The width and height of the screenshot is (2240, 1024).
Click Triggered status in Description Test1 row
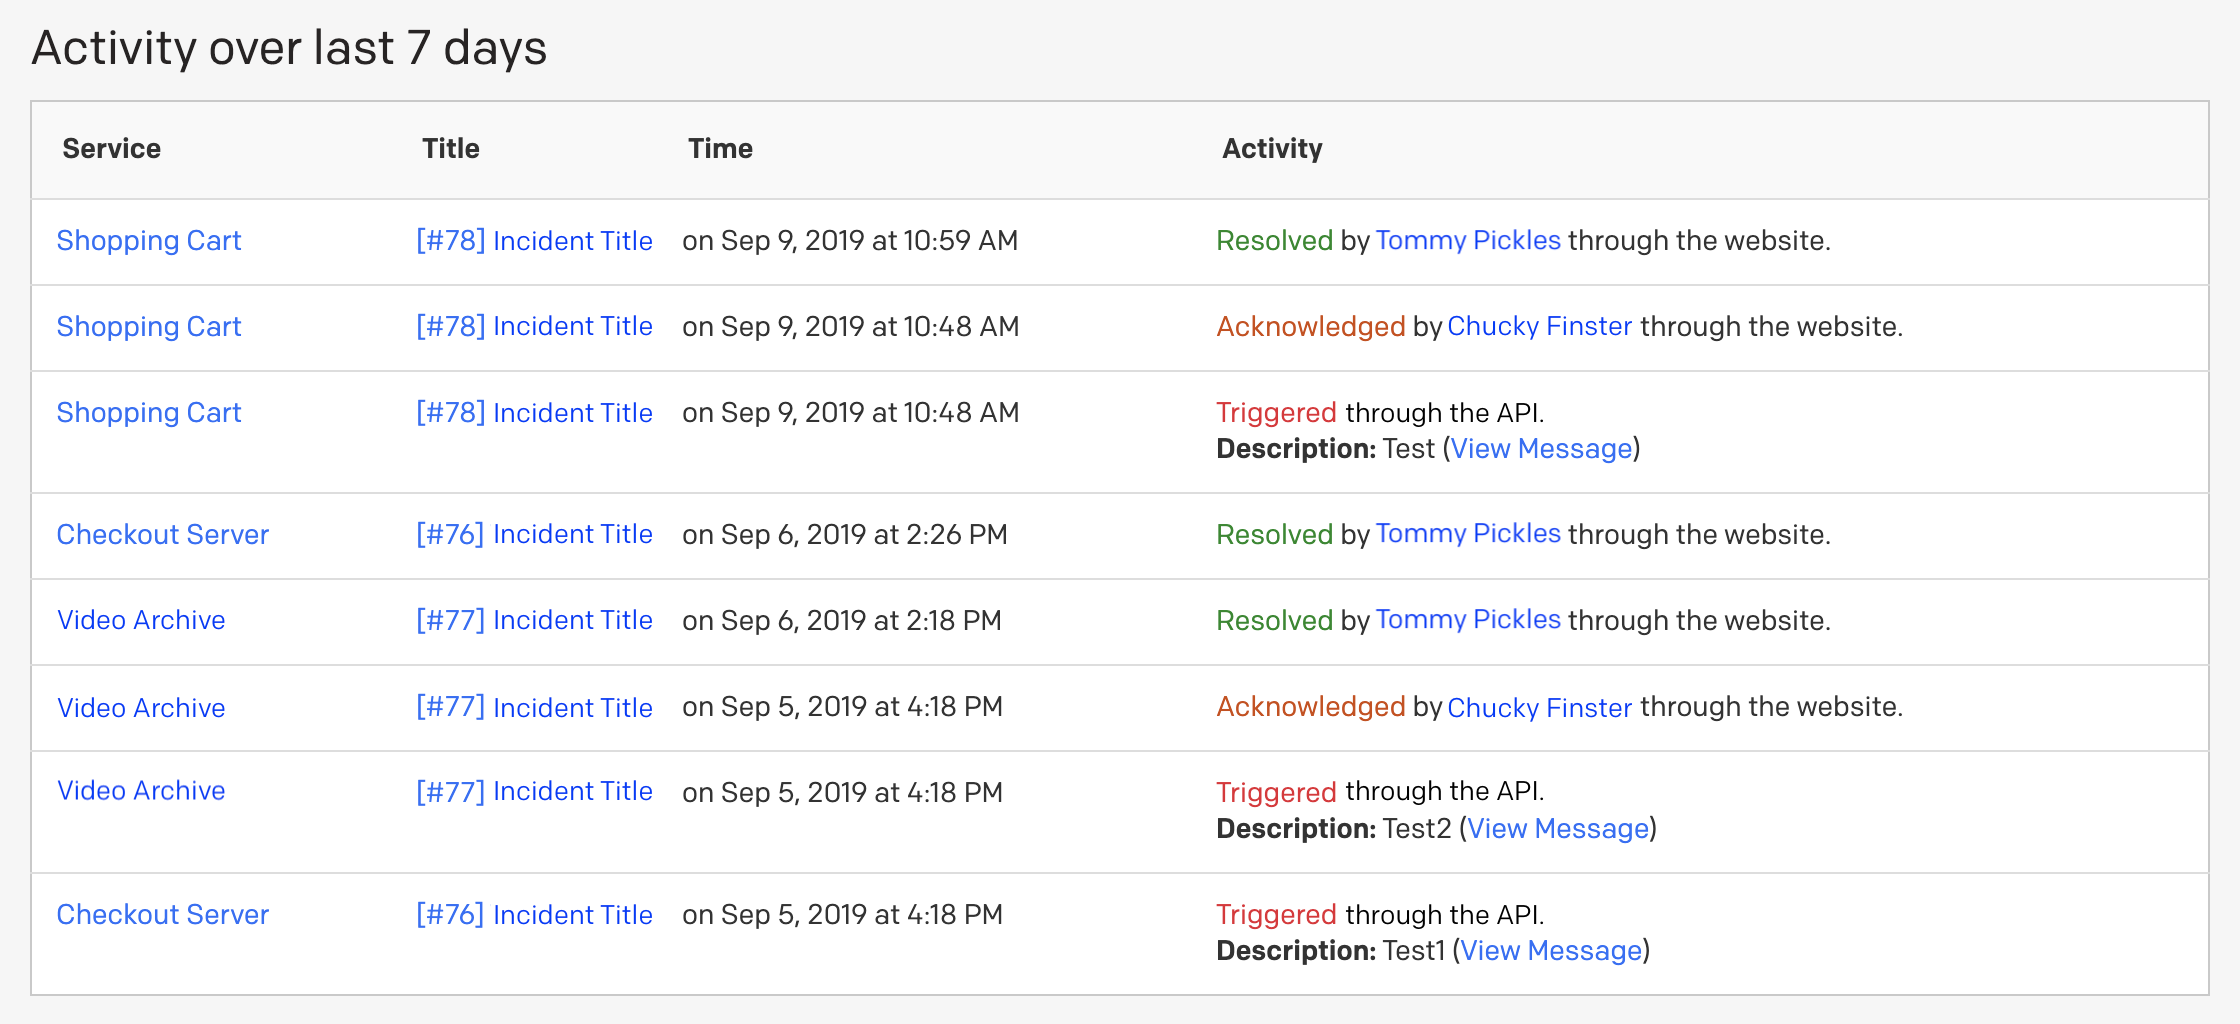(1277, 915)
